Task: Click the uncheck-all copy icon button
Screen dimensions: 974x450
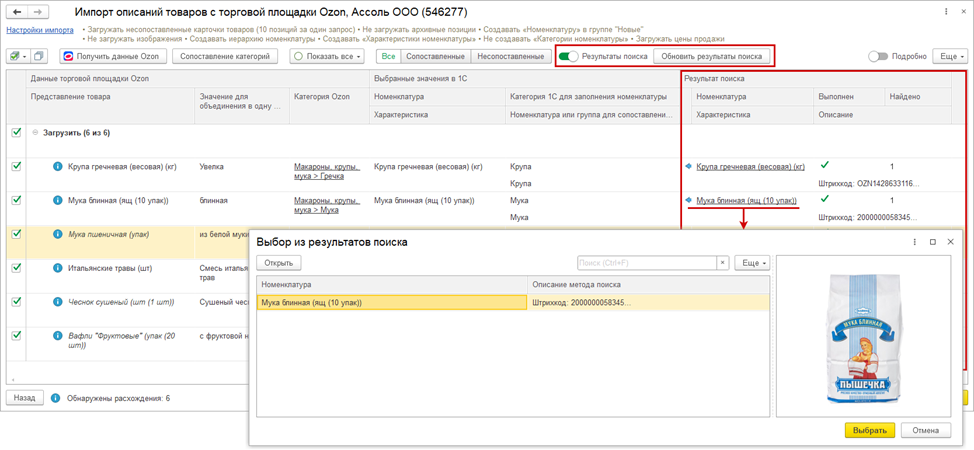Action: click(x=39, y=57)
